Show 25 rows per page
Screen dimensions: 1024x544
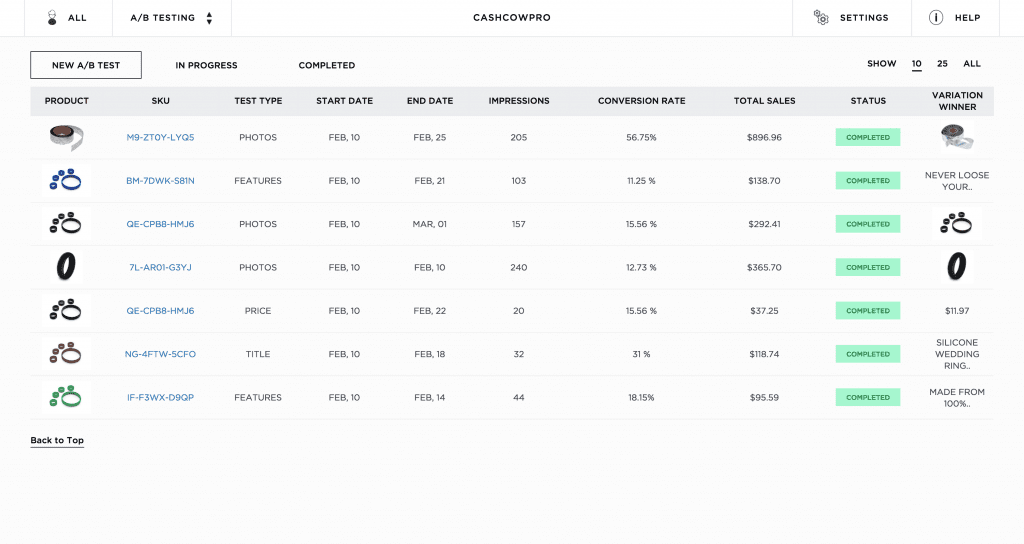(x=942, y=64)
